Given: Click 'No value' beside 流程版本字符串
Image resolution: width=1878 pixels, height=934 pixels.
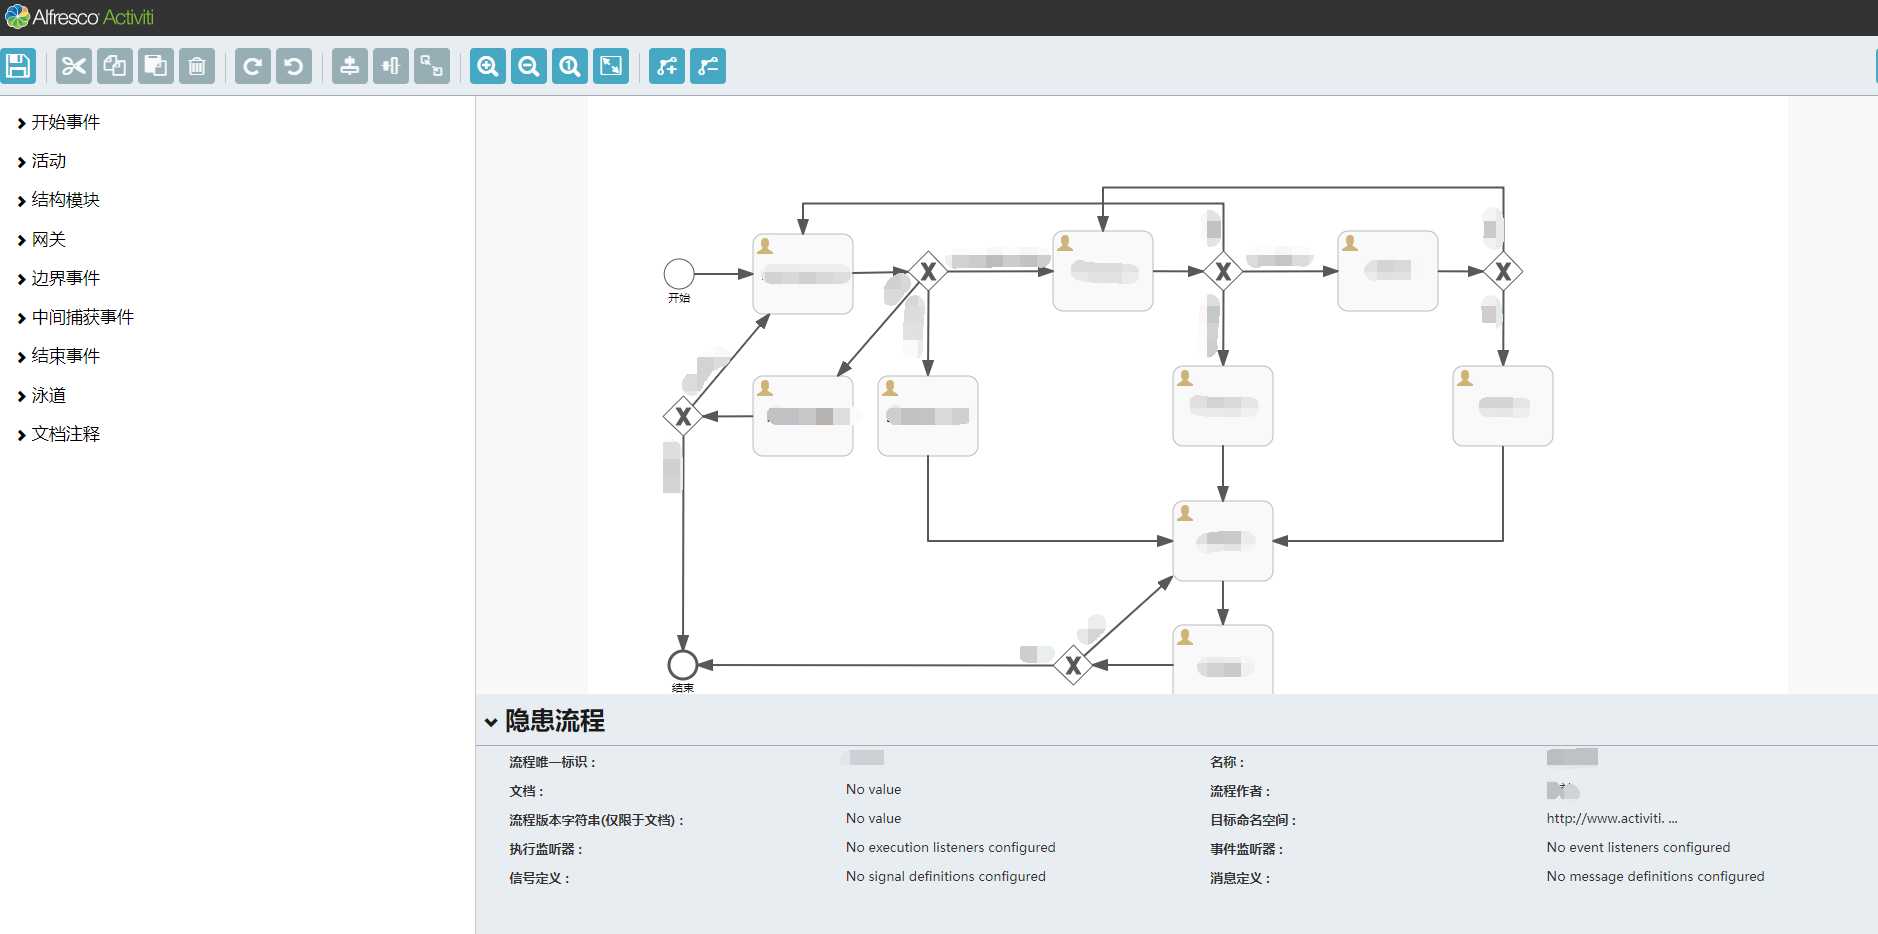Looking at the screenshot, I should tap(873, 818).
